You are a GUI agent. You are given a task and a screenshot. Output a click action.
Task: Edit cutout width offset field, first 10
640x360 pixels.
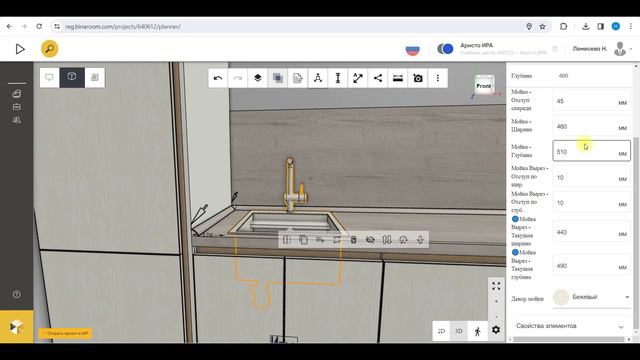click(591, 178)
